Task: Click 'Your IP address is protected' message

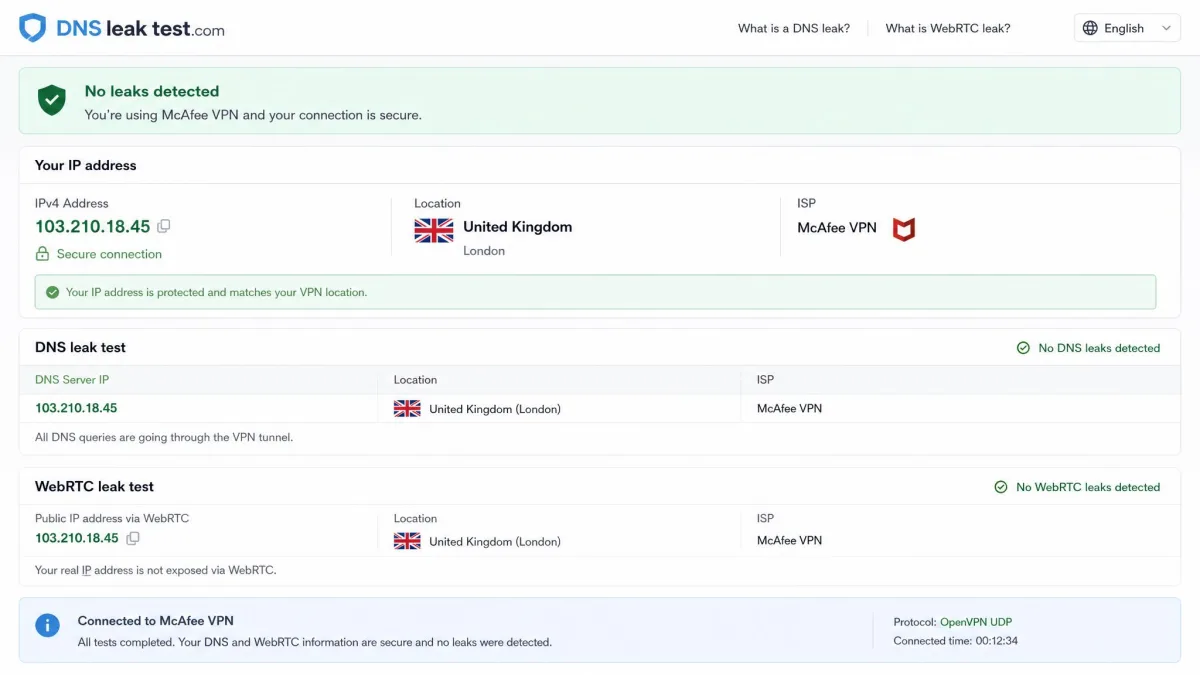Action: tap(216, 293)
